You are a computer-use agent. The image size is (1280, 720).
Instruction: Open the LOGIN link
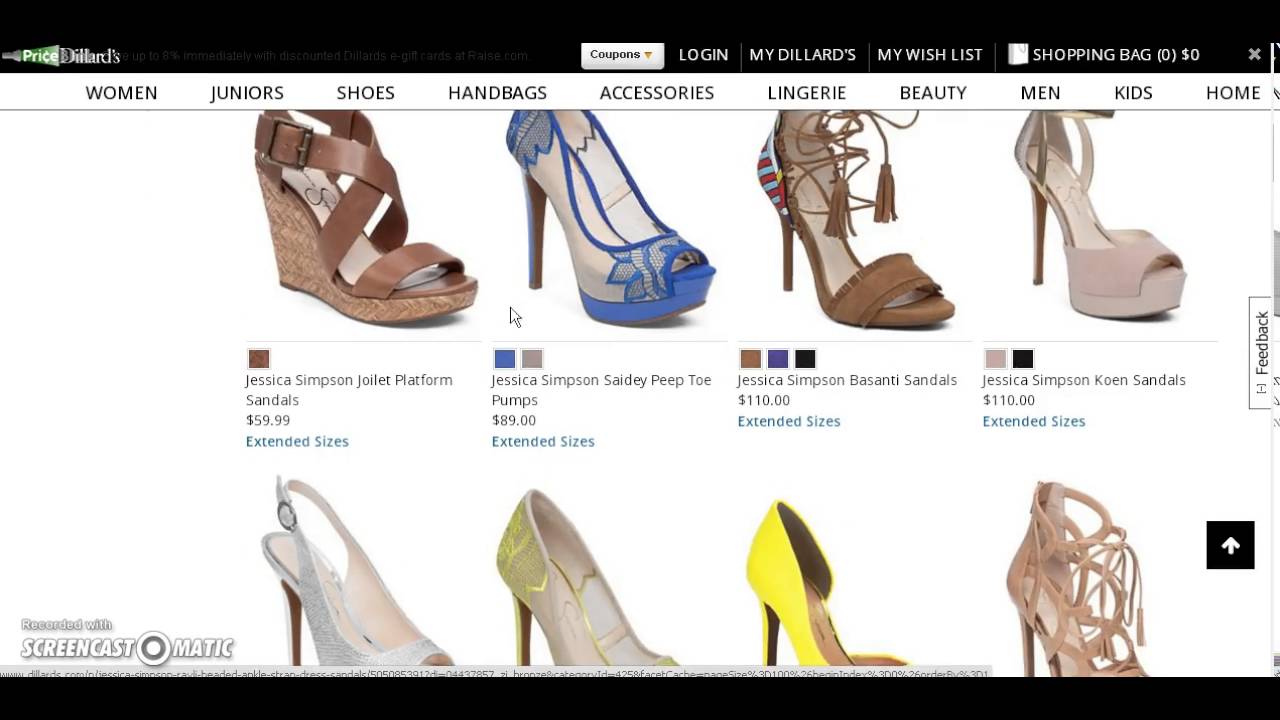coord(703,55)
